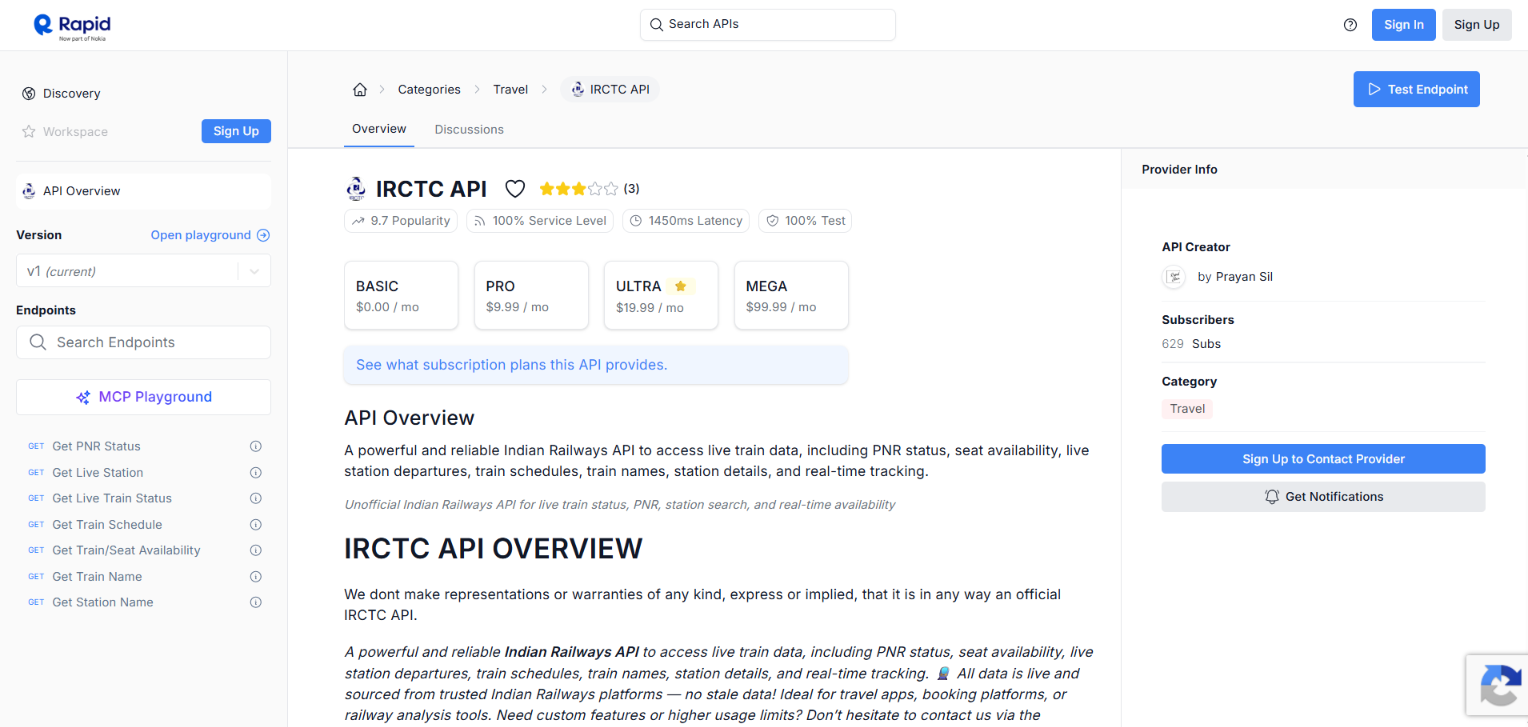Select the BASIC $0.00 plan card

(x=401, y=295)
